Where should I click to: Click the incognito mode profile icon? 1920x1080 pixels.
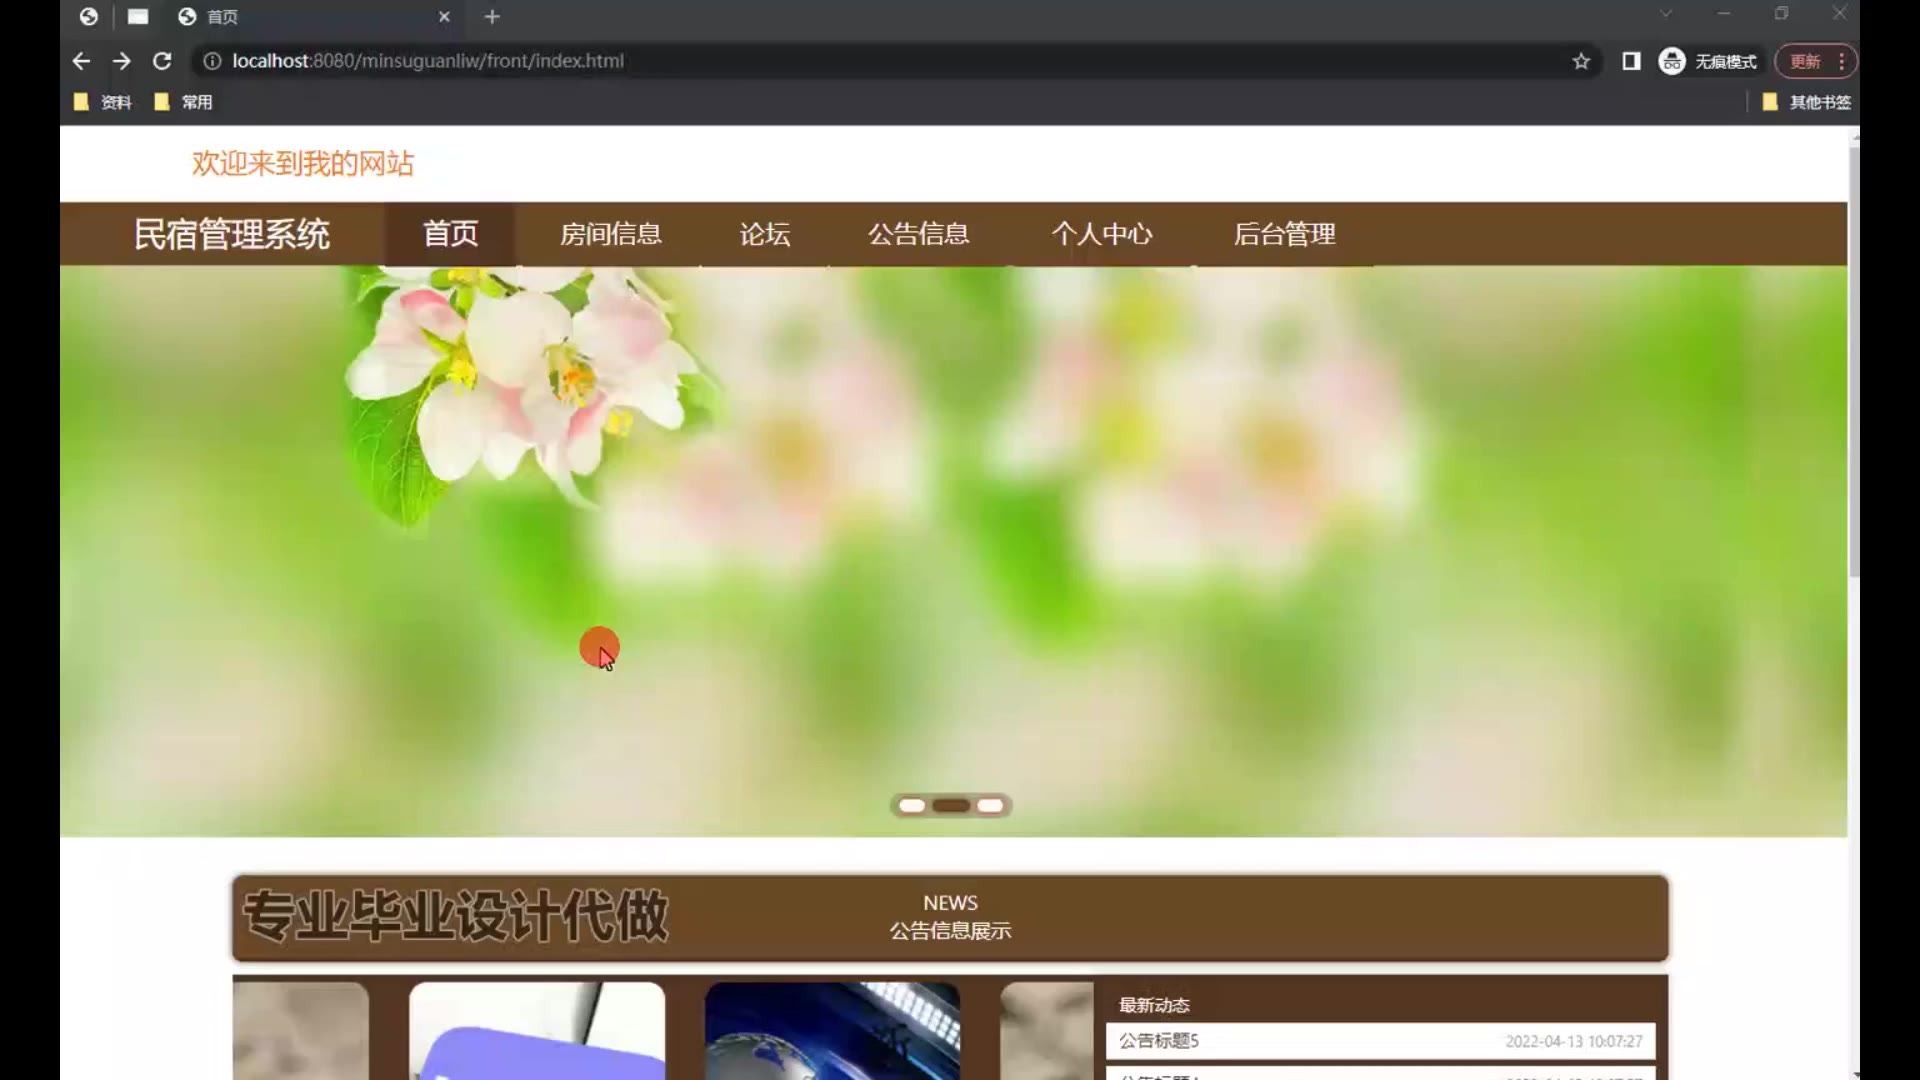[1672, 61]
